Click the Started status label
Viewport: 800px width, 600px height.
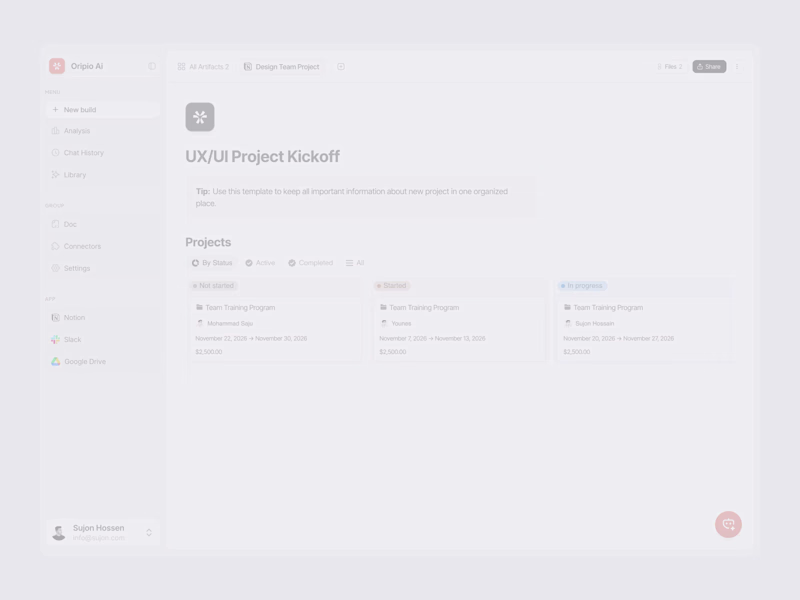[391, 286]
